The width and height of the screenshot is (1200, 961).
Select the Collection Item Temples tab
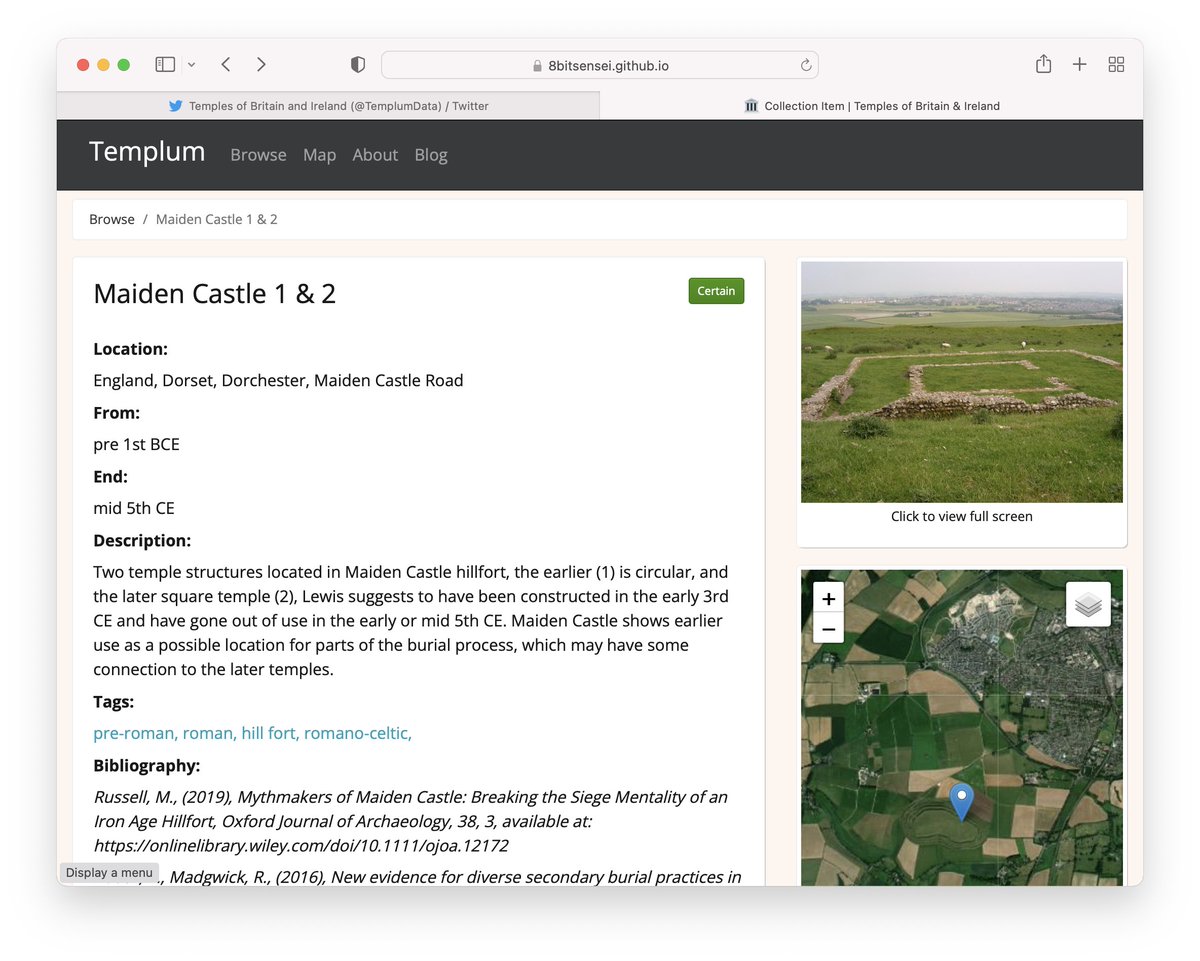coord(872,105)
